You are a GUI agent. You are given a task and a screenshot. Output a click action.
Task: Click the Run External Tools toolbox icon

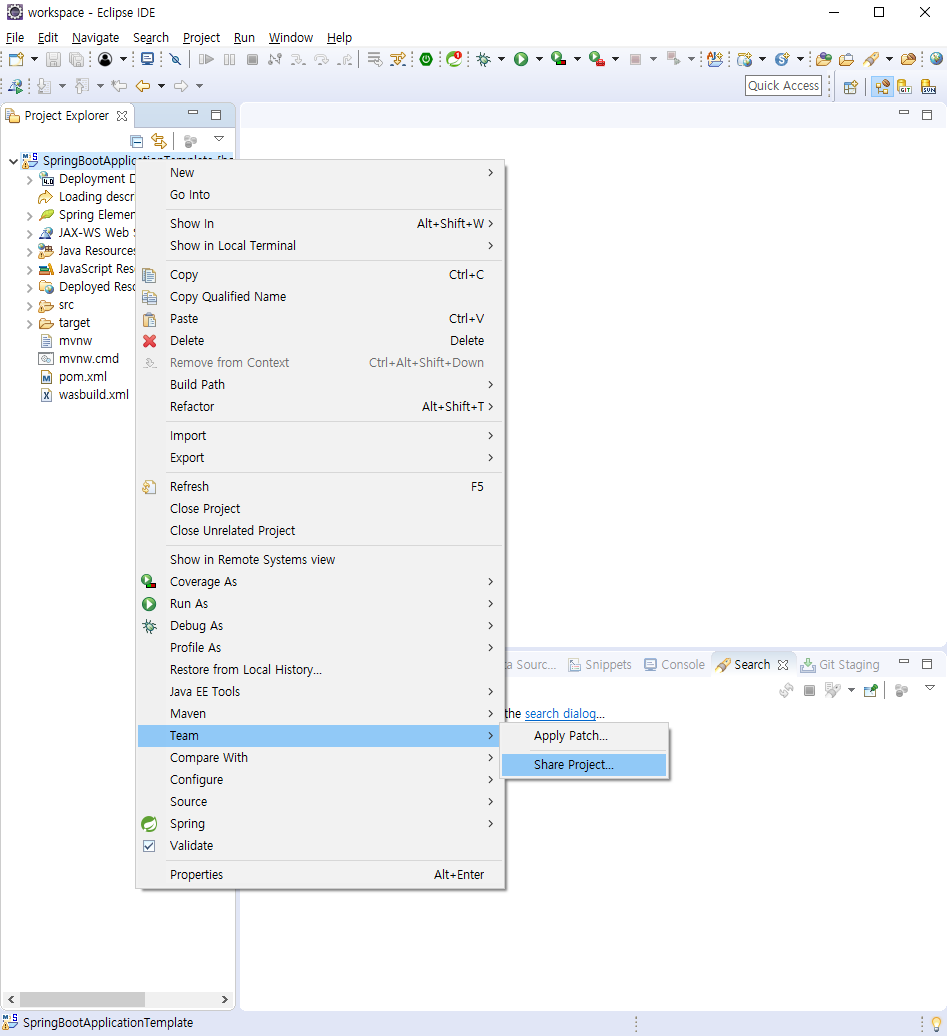click(x=597, y=59)
